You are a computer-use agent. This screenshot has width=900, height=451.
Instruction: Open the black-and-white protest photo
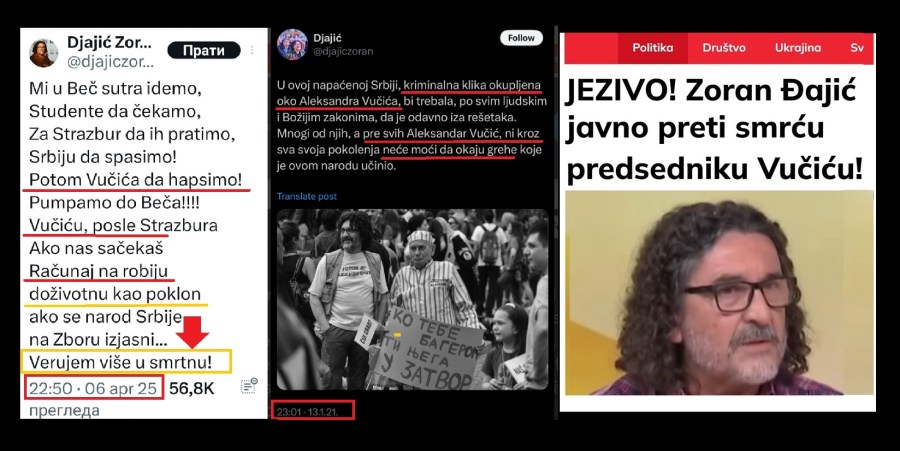coord(412,300)
